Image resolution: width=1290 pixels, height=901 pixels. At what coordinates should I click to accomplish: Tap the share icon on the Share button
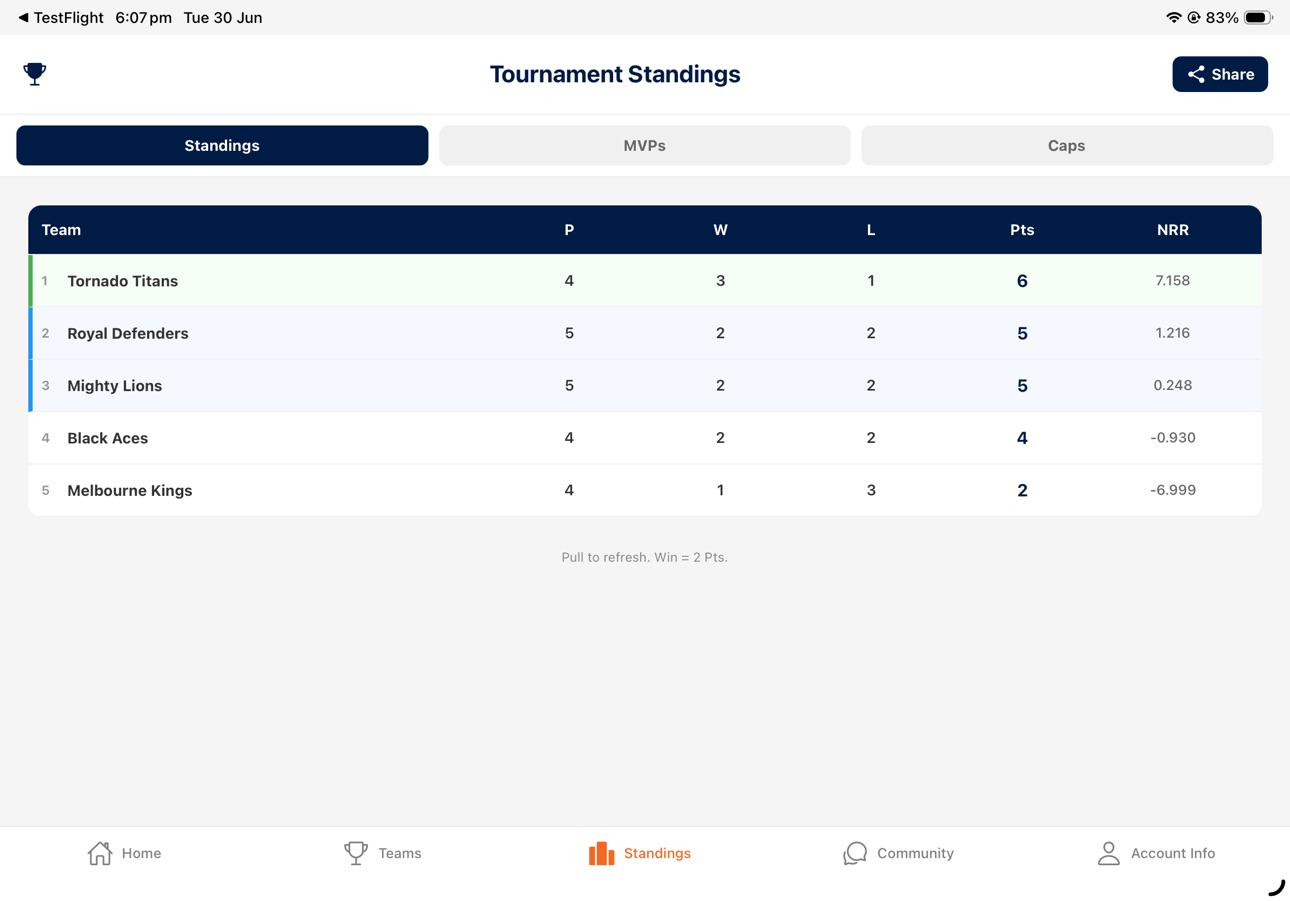click(1196, 74)
